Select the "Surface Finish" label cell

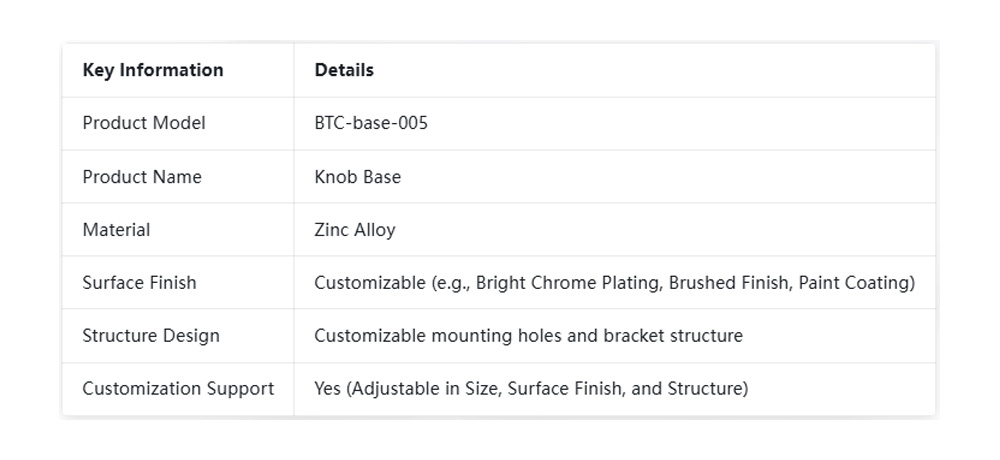click(x=139, y=283)
